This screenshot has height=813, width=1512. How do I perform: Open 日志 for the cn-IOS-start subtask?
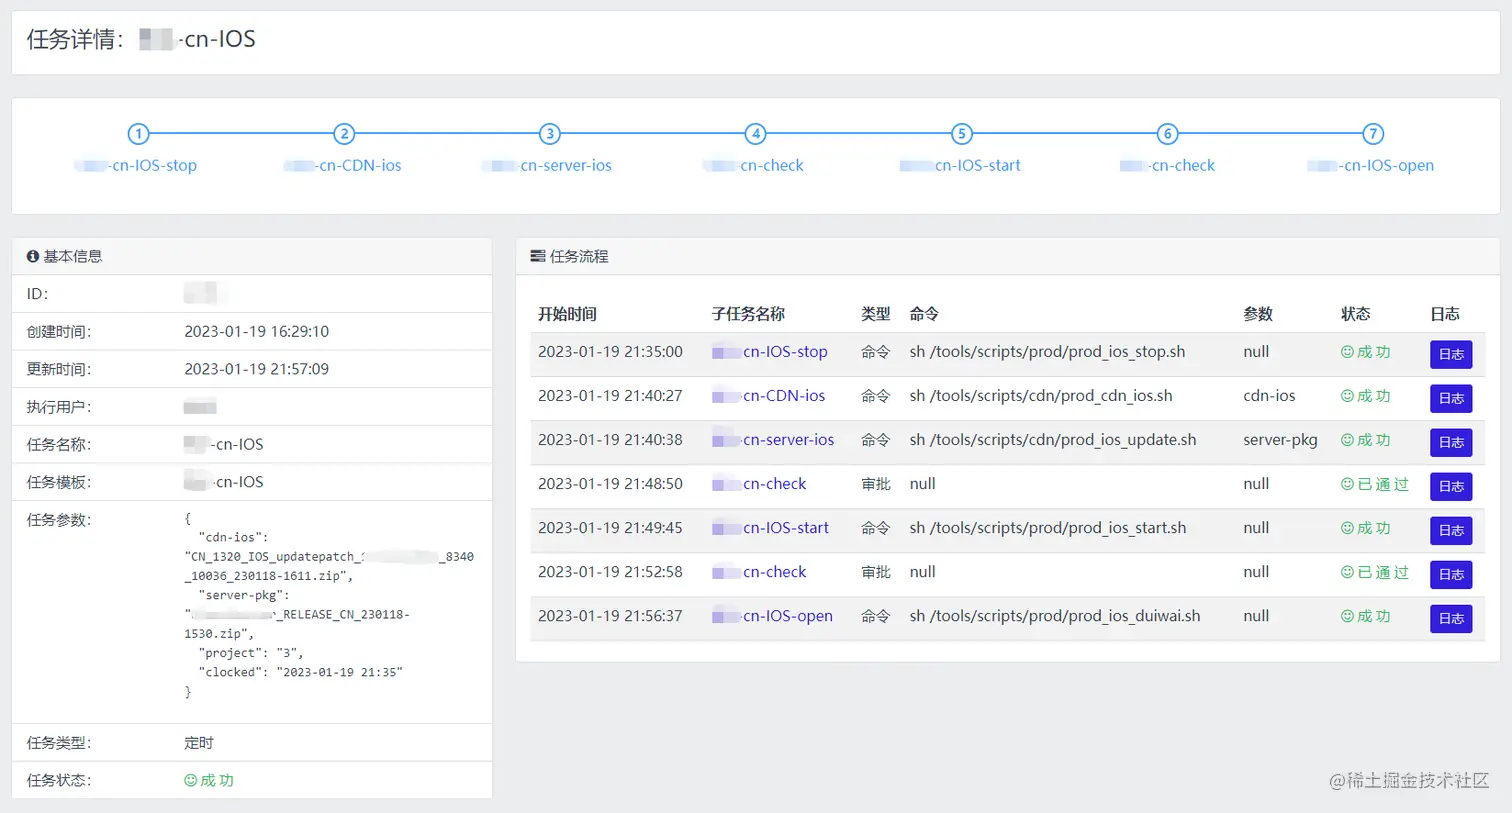(x=1451, y=530)
